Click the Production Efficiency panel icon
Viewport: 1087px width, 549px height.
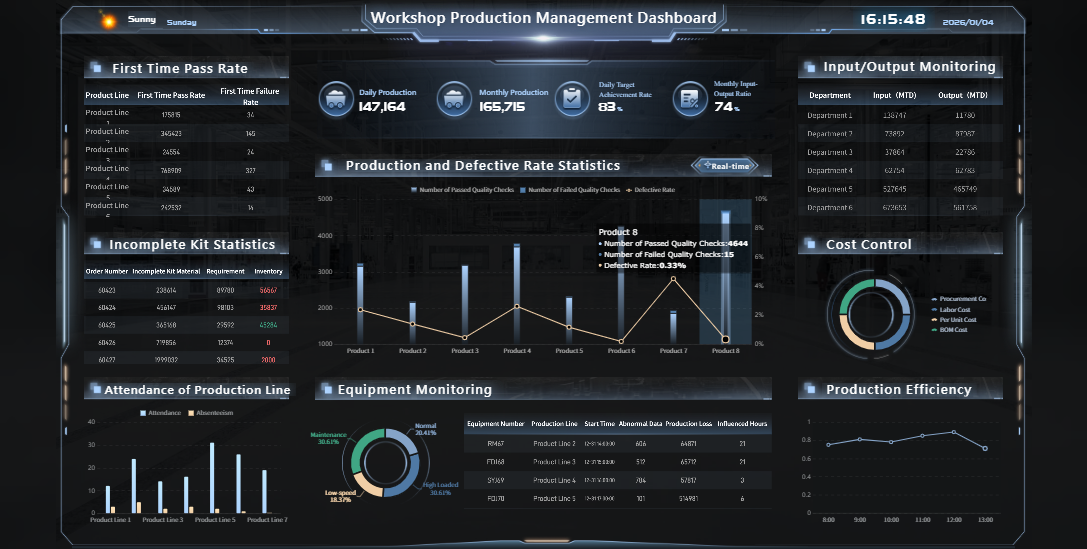click(x=810, y=390)
